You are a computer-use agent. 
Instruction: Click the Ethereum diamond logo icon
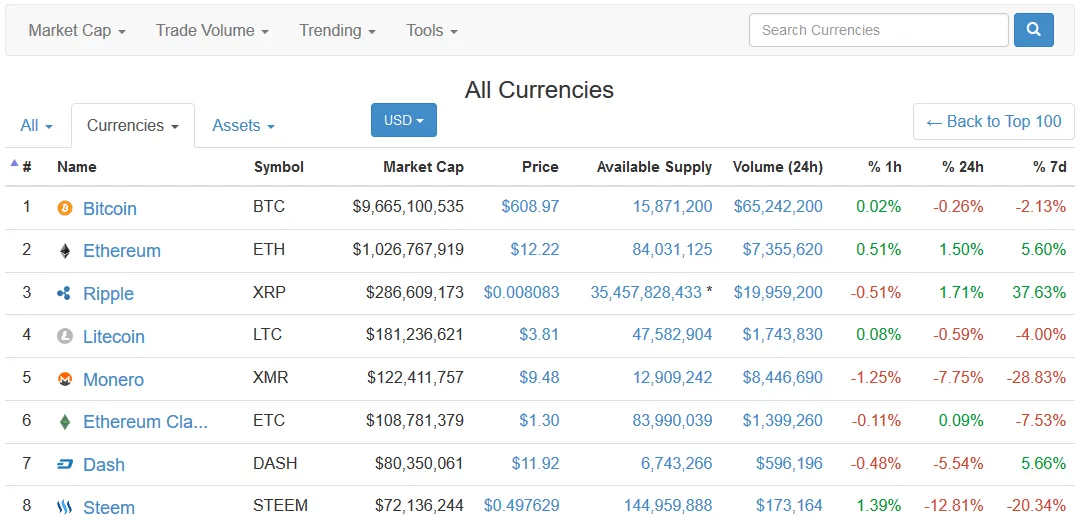click(x=64, y=251)
